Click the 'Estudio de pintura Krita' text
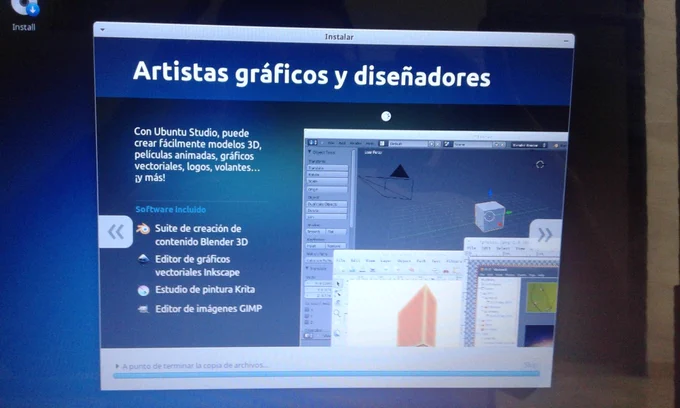The image size is (680, 408). pos(205,290)
